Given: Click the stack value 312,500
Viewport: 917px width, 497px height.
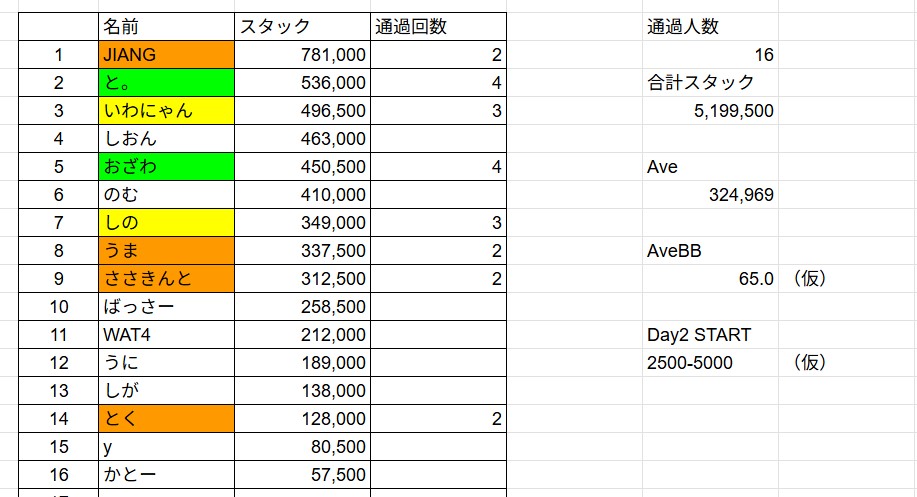Looking at the screenshot, I should tap(302, 279).
